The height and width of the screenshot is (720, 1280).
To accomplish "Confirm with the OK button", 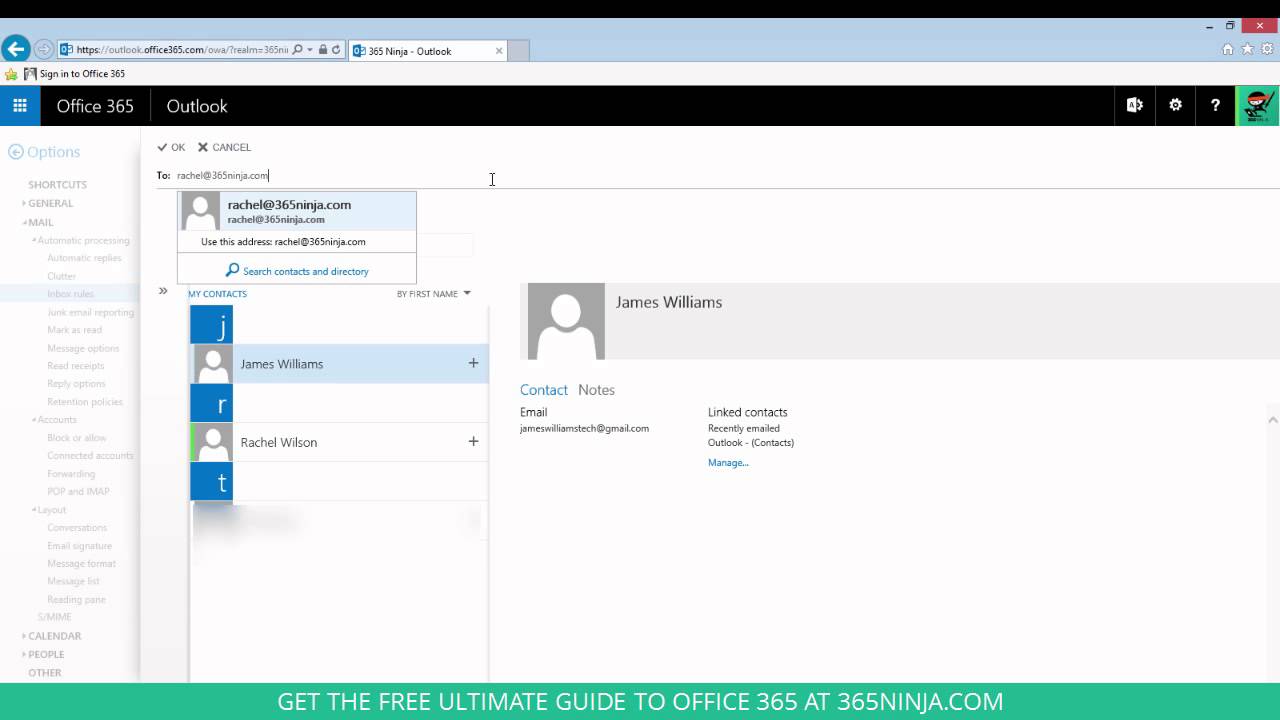I will (x=171, y=147).
